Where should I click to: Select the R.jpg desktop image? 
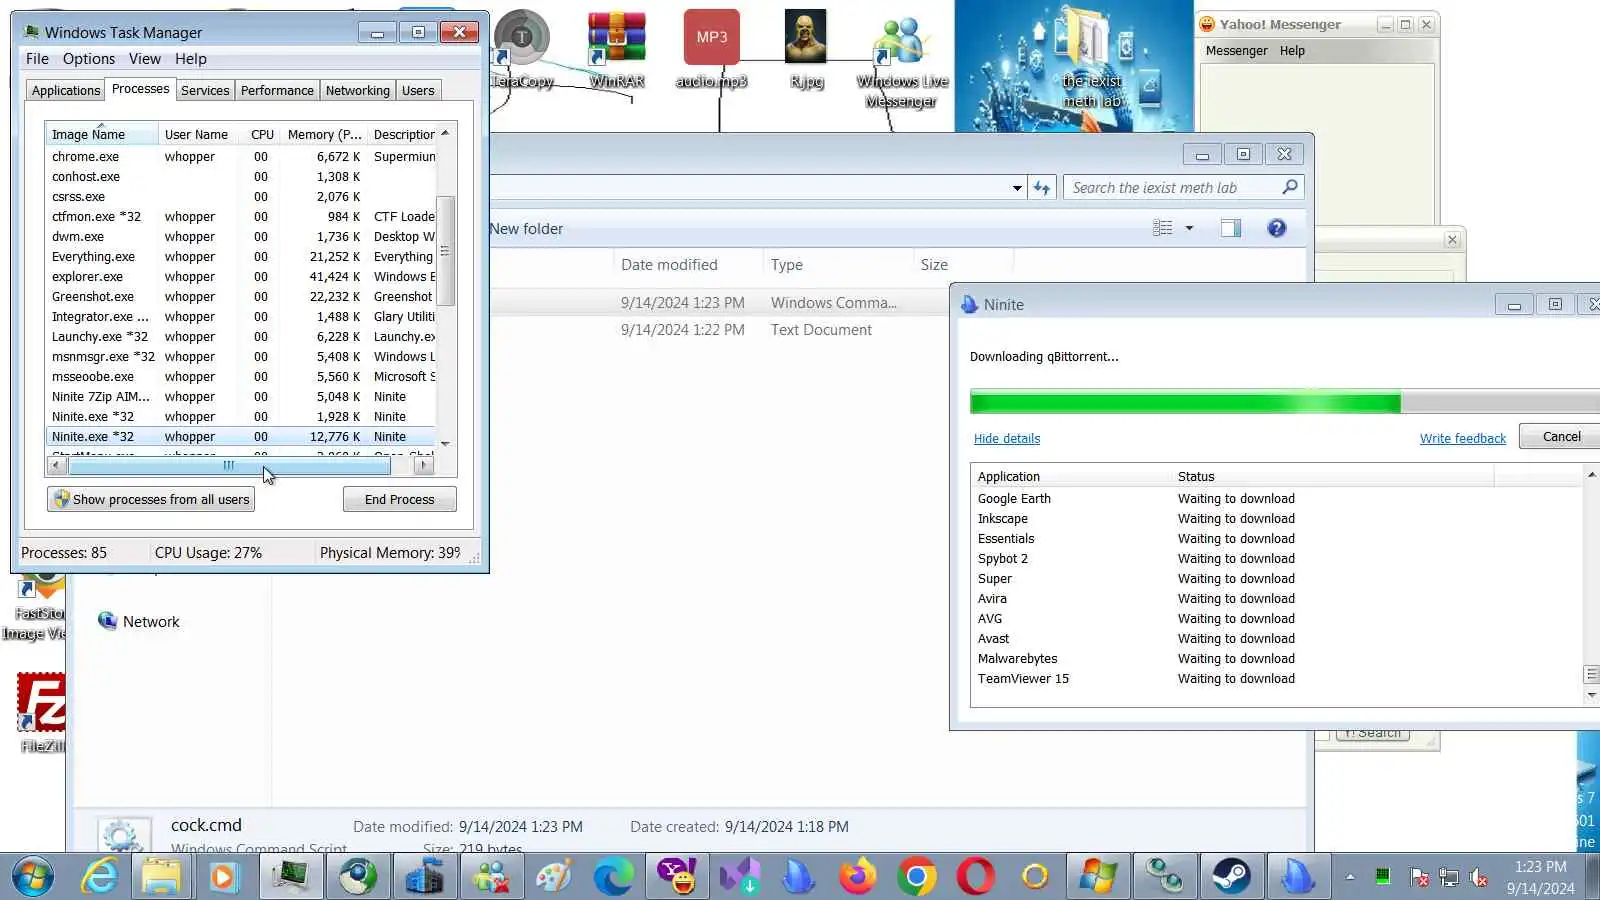pos(806,49)
